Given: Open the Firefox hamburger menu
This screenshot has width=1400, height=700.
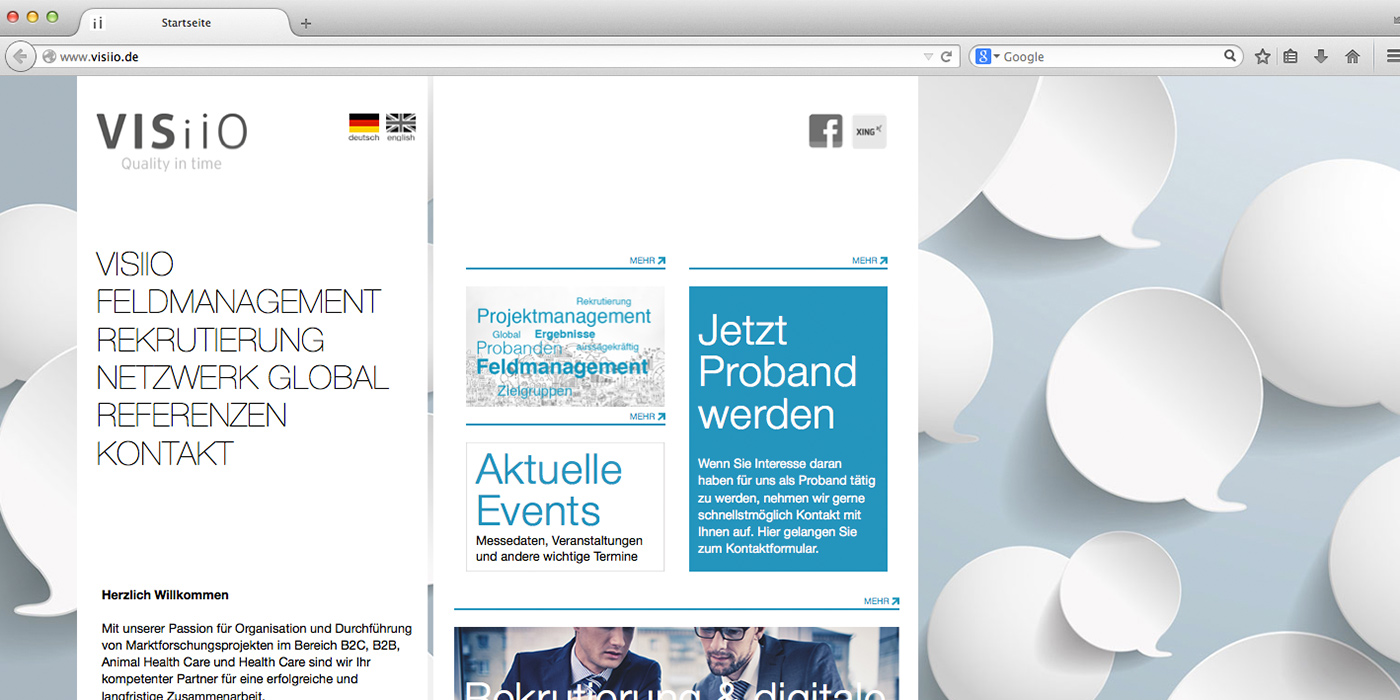Looking at the screenshot, I should tap(1392, 57).
